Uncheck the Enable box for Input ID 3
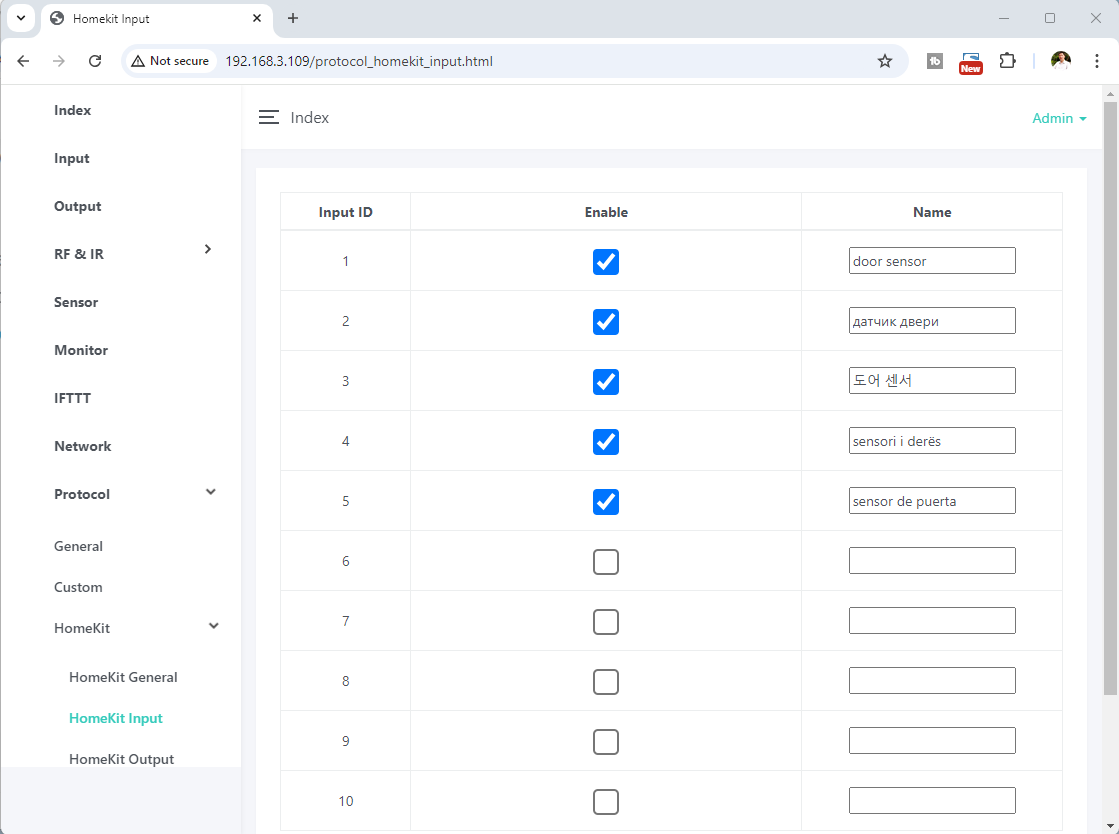 point(605,382)
